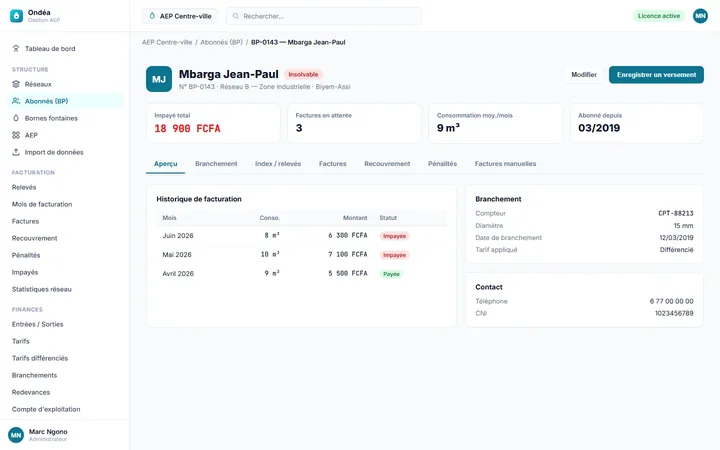Click the Ondéa water drop logo

coord(16,16)
